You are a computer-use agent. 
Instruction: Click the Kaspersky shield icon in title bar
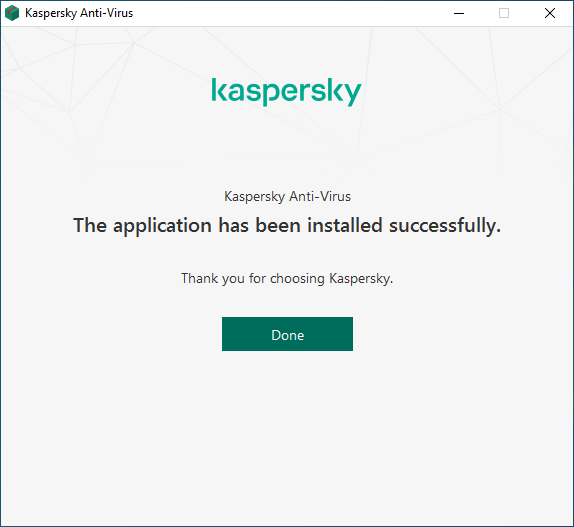point(12,13)
